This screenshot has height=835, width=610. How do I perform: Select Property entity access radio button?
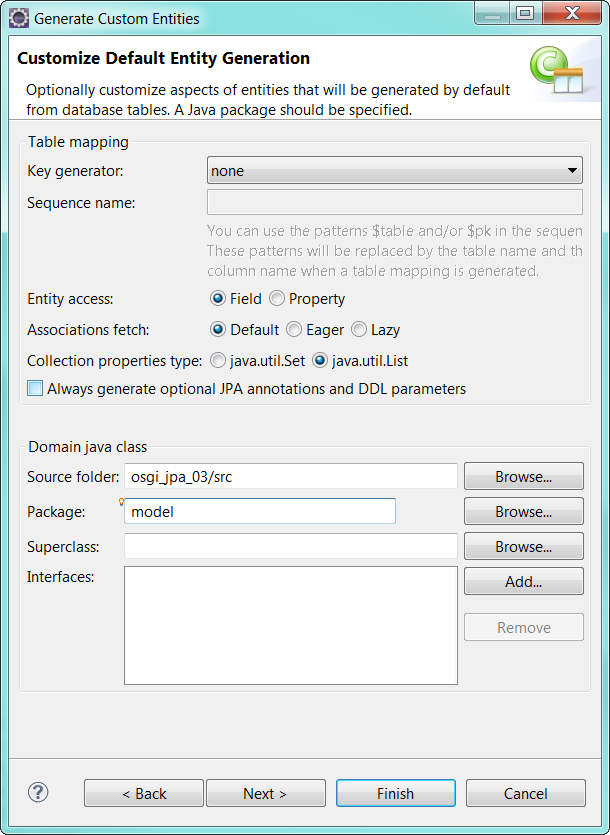277,299
